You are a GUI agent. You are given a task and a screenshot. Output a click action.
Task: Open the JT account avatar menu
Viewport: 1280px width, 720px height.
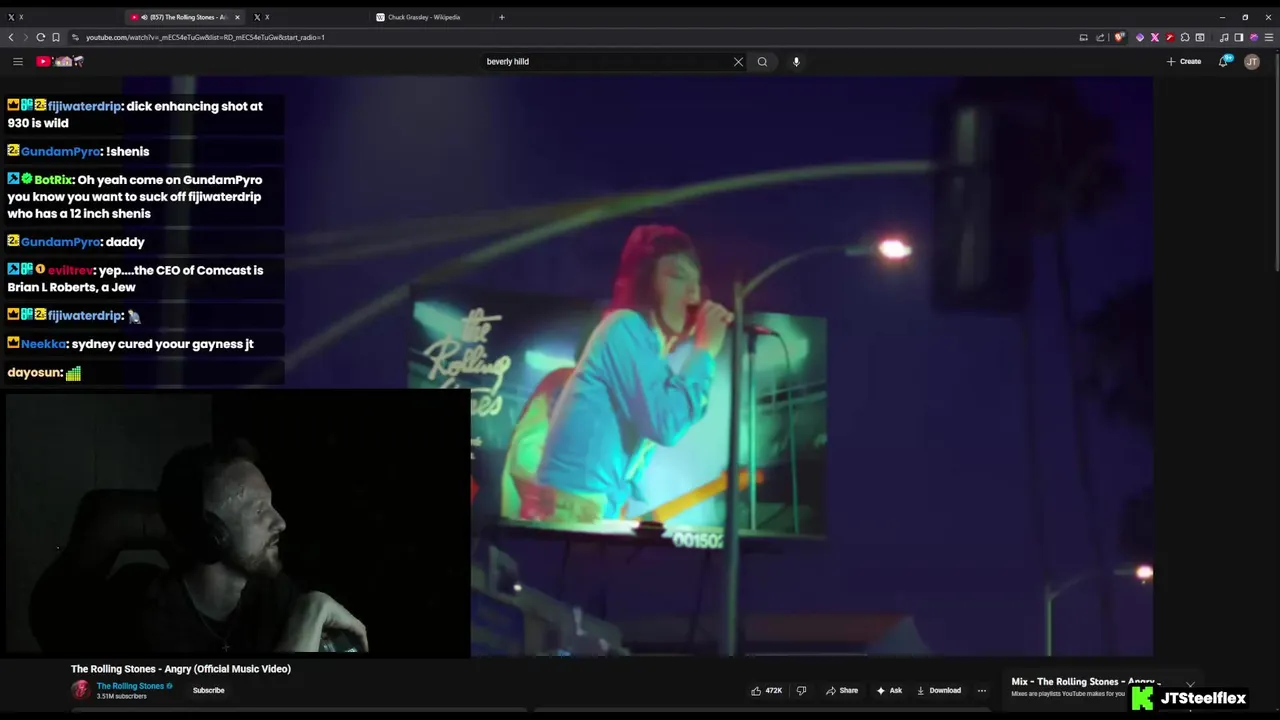[x=1251, y=61]
